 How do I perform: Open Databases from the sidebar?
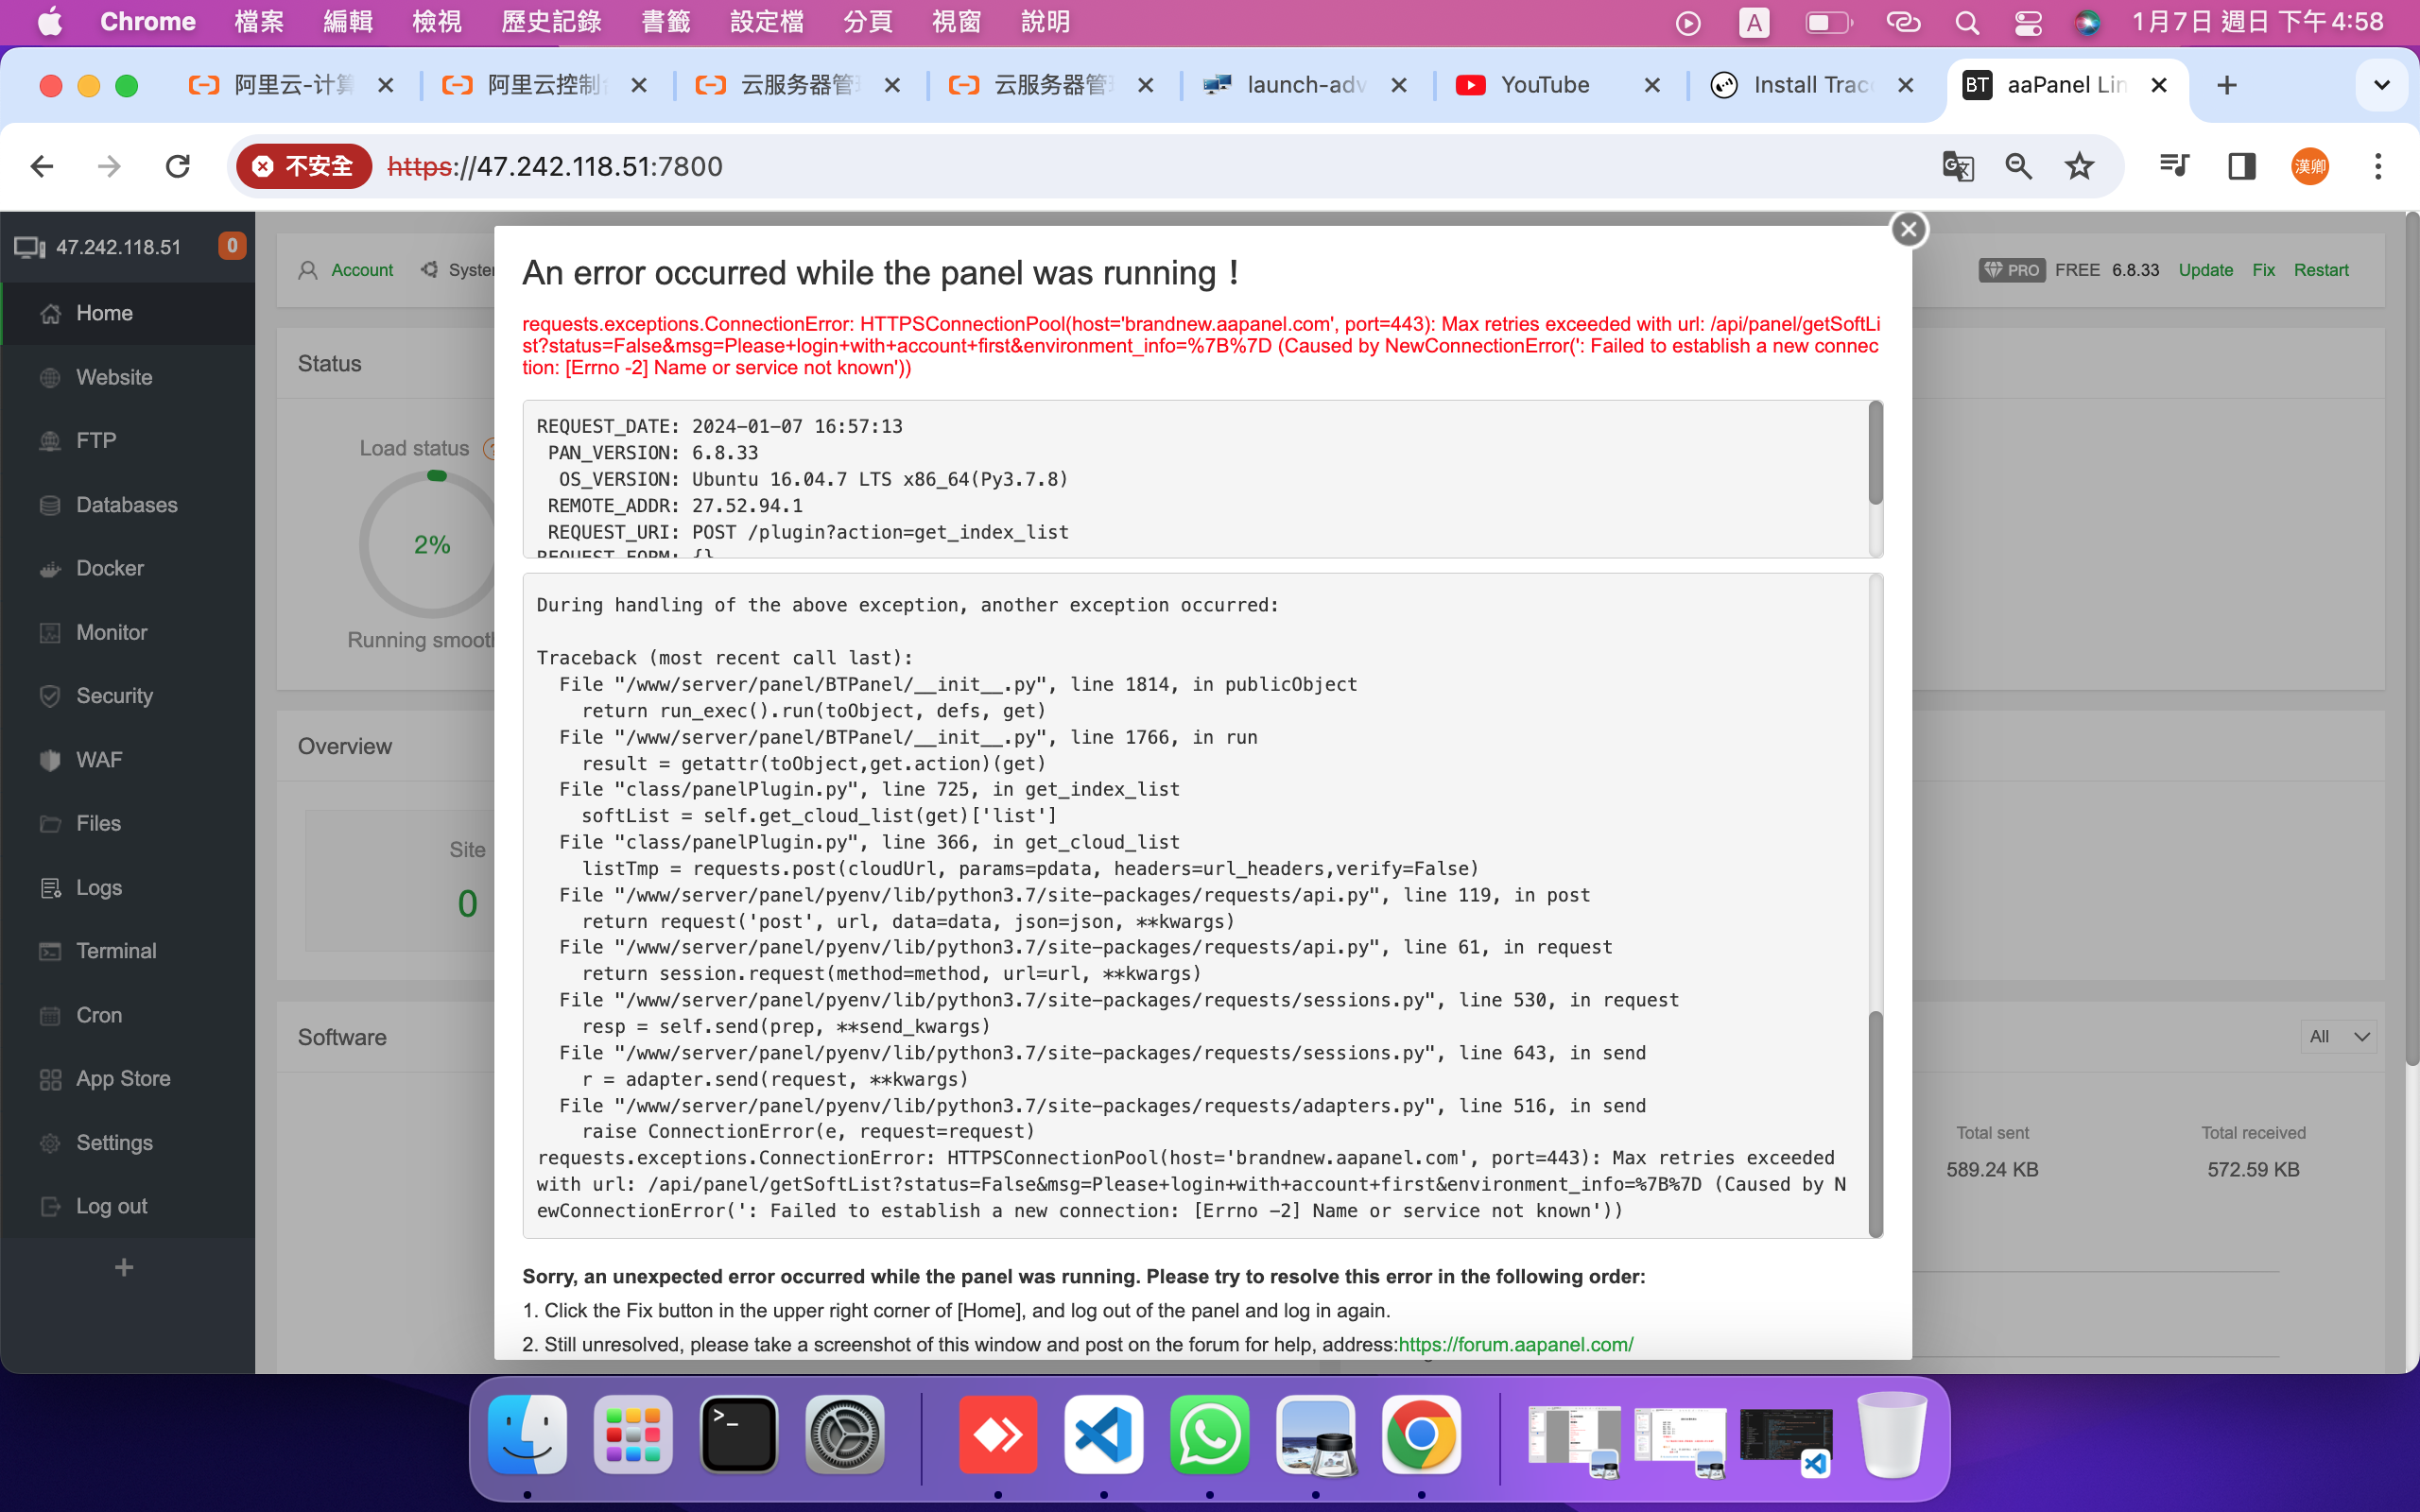pos(126,505)
